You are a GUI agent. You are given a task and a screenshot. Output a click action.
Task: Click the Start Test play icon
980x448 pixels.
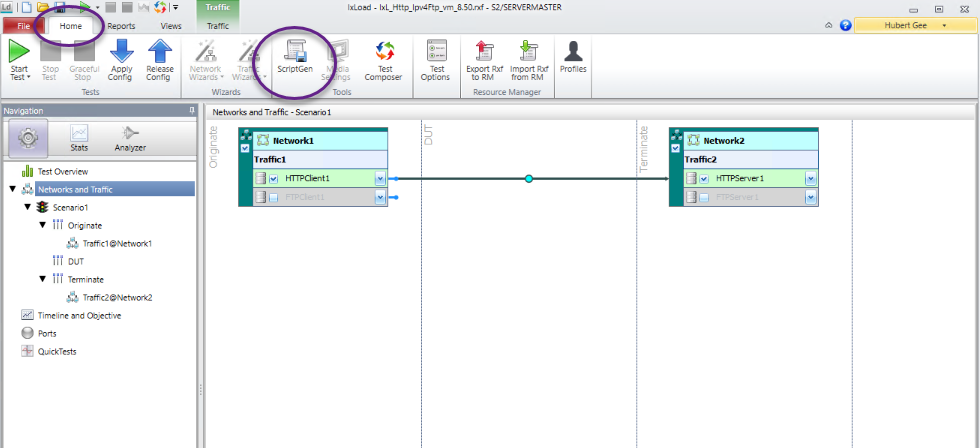click(19, 52)
